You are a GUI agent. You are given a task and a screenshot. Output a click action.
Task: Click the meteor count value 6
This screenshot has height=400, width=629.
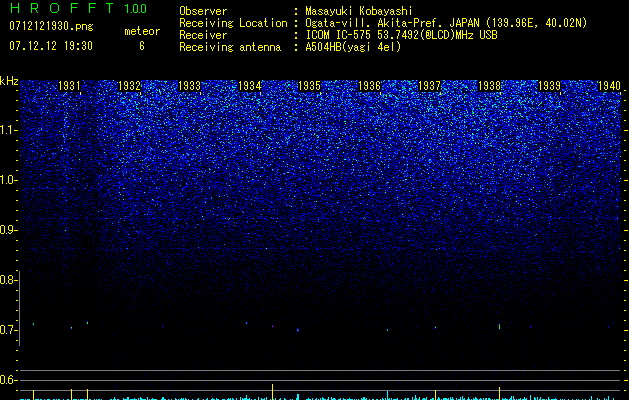pos(142,46)
